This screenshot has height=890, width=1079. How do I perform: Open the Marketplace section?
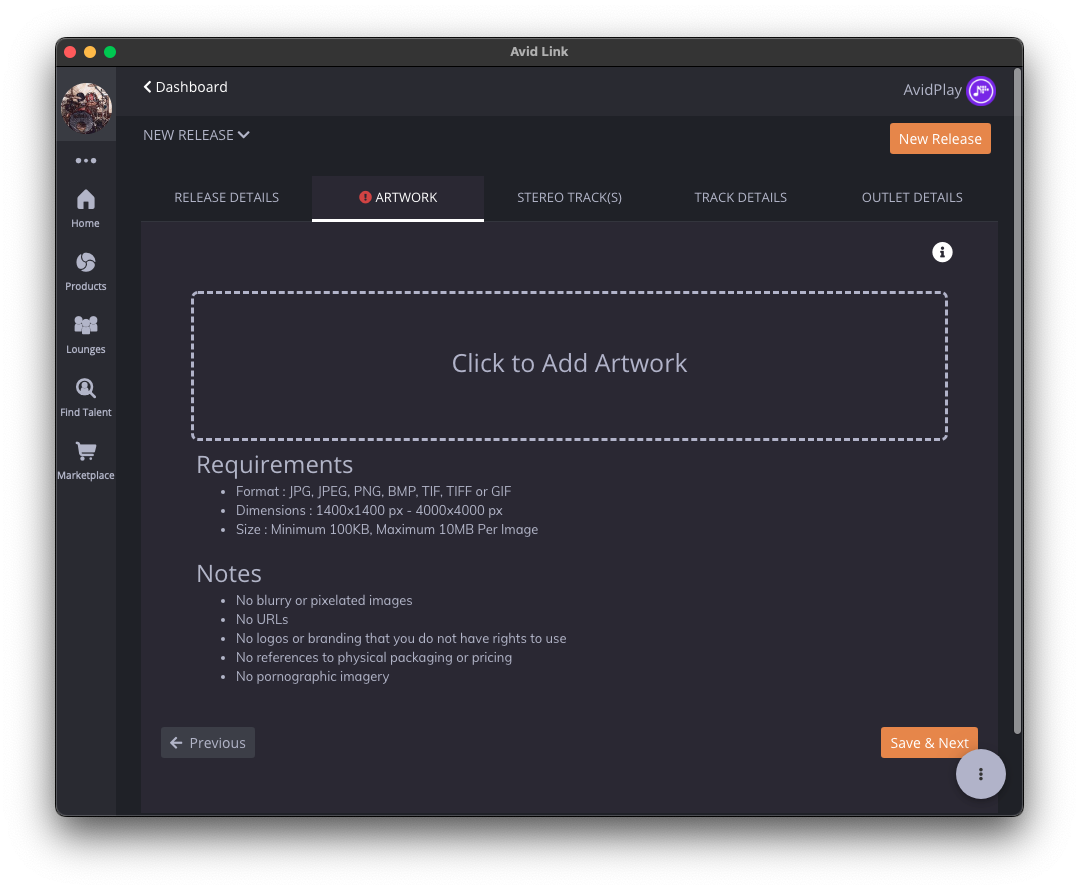tap(85, 457)
